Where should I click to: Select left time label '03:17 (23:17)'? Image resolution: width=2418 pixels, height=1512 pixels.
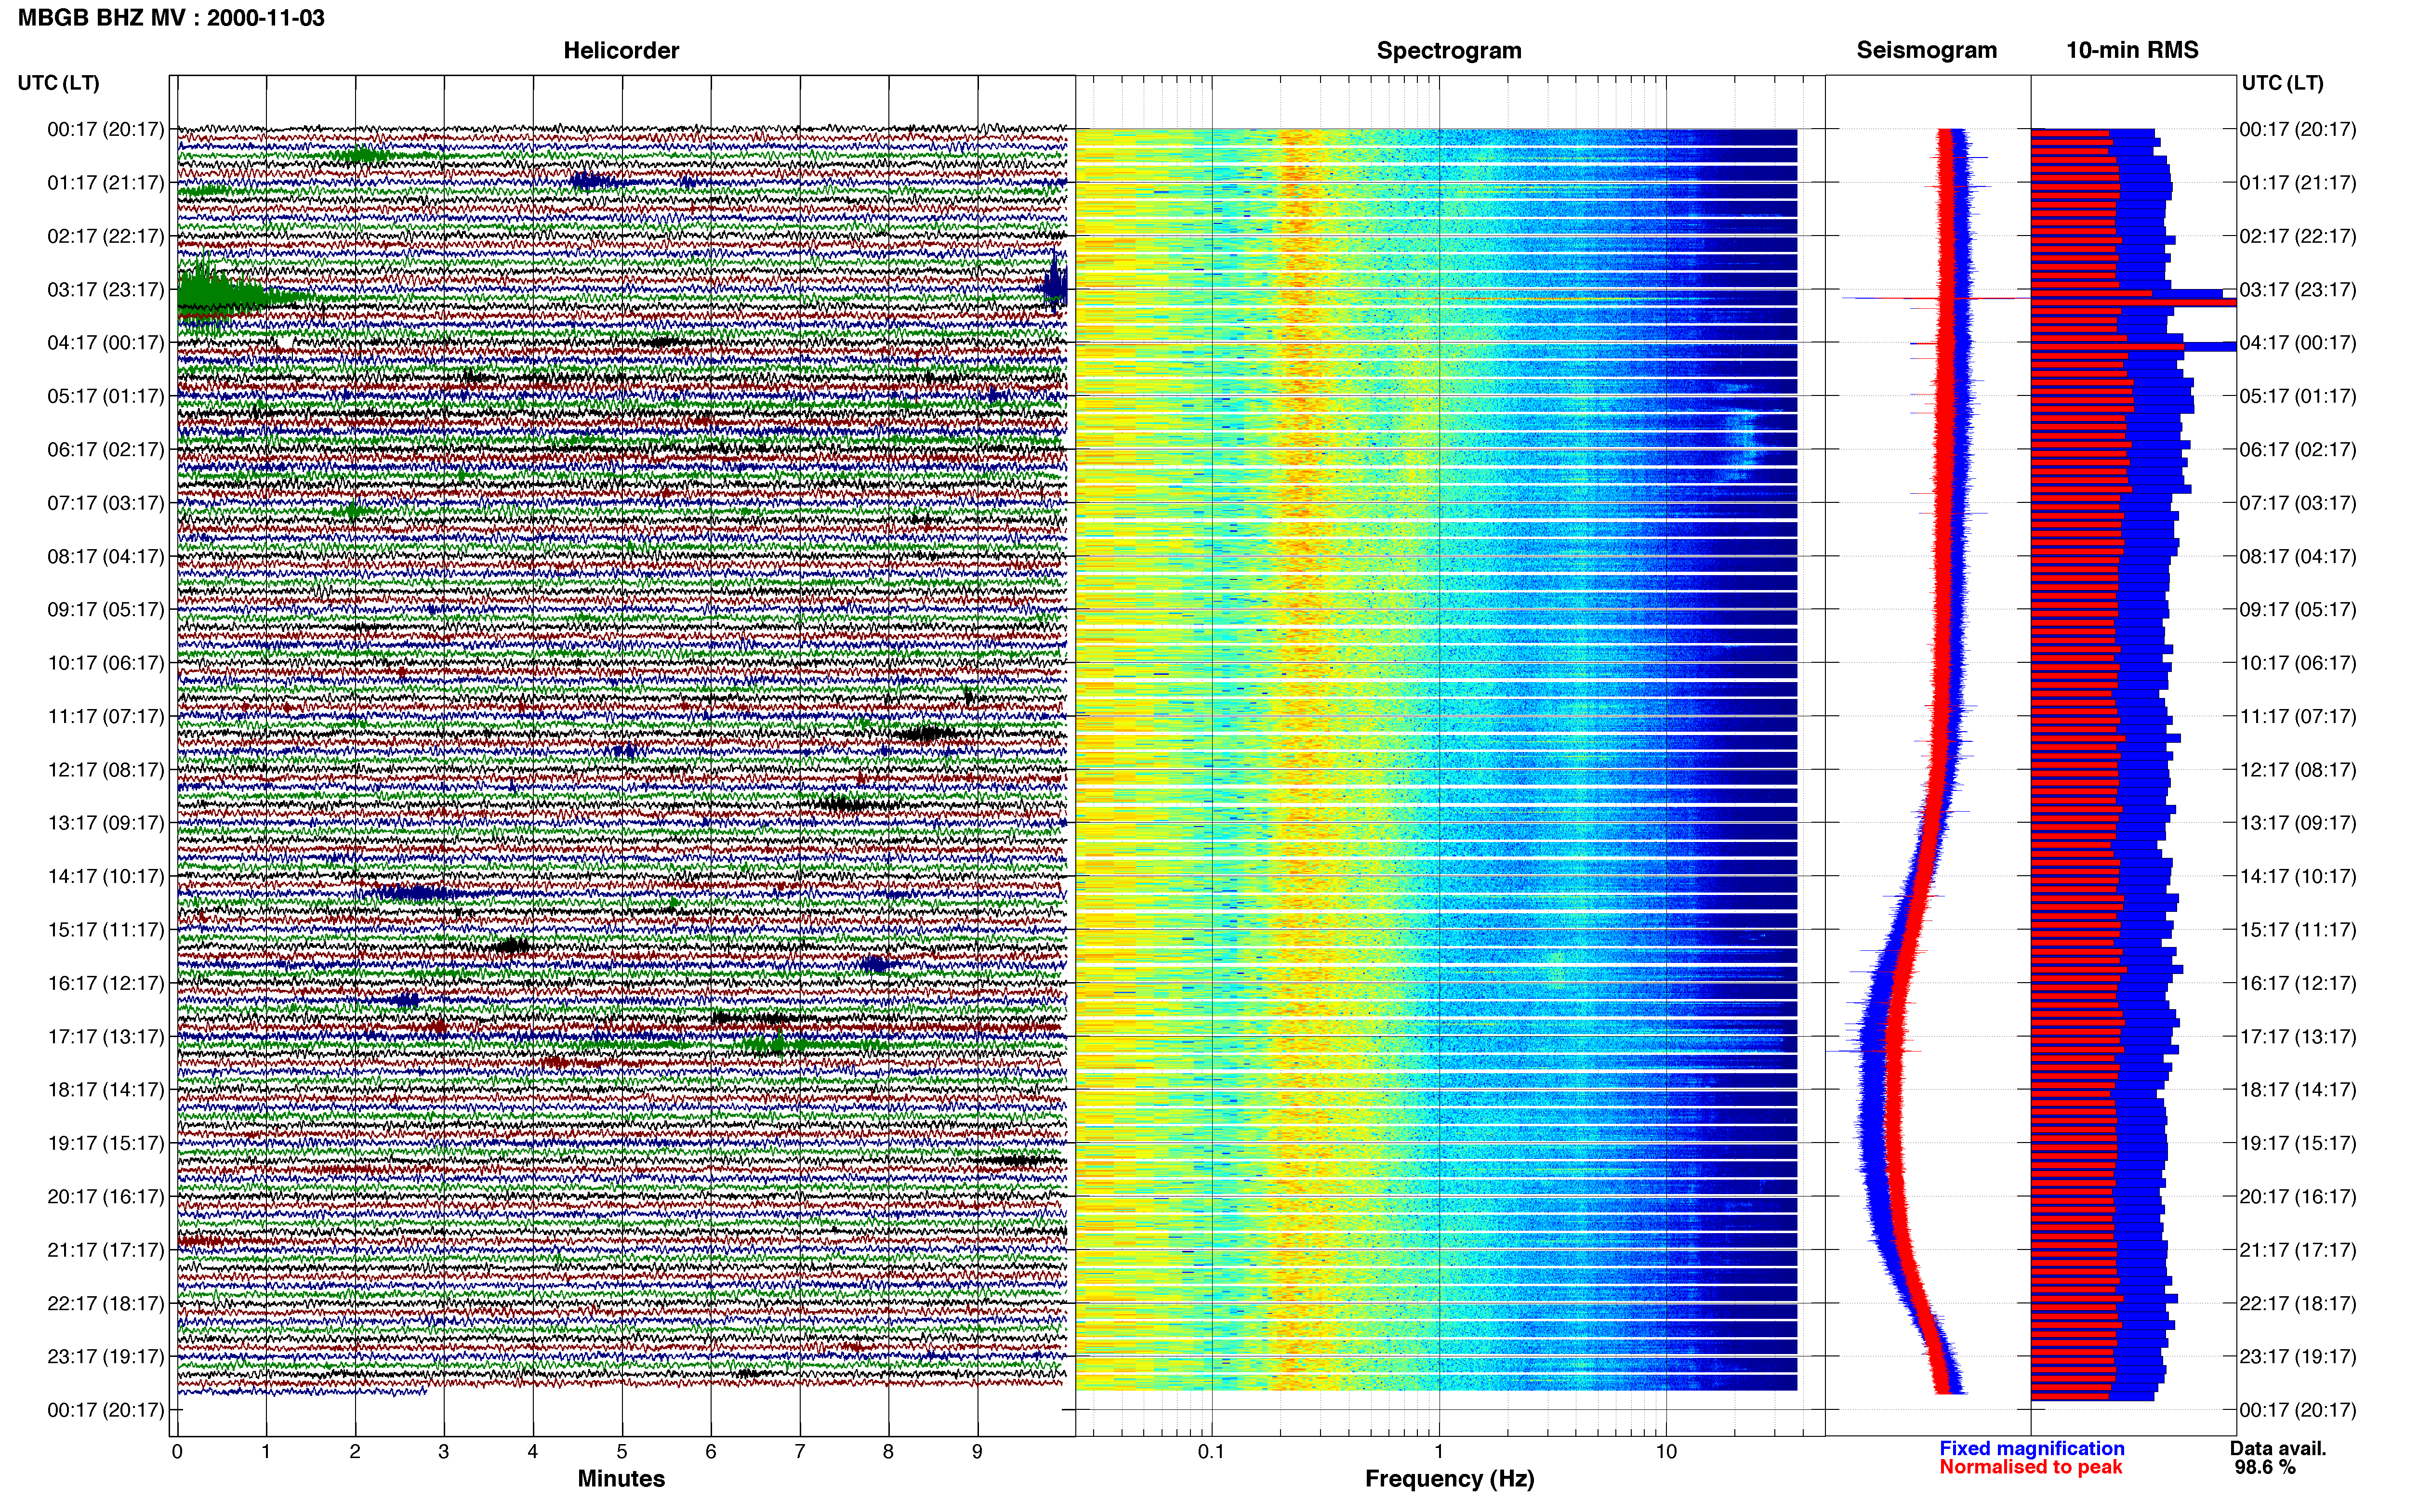point(106,290)
